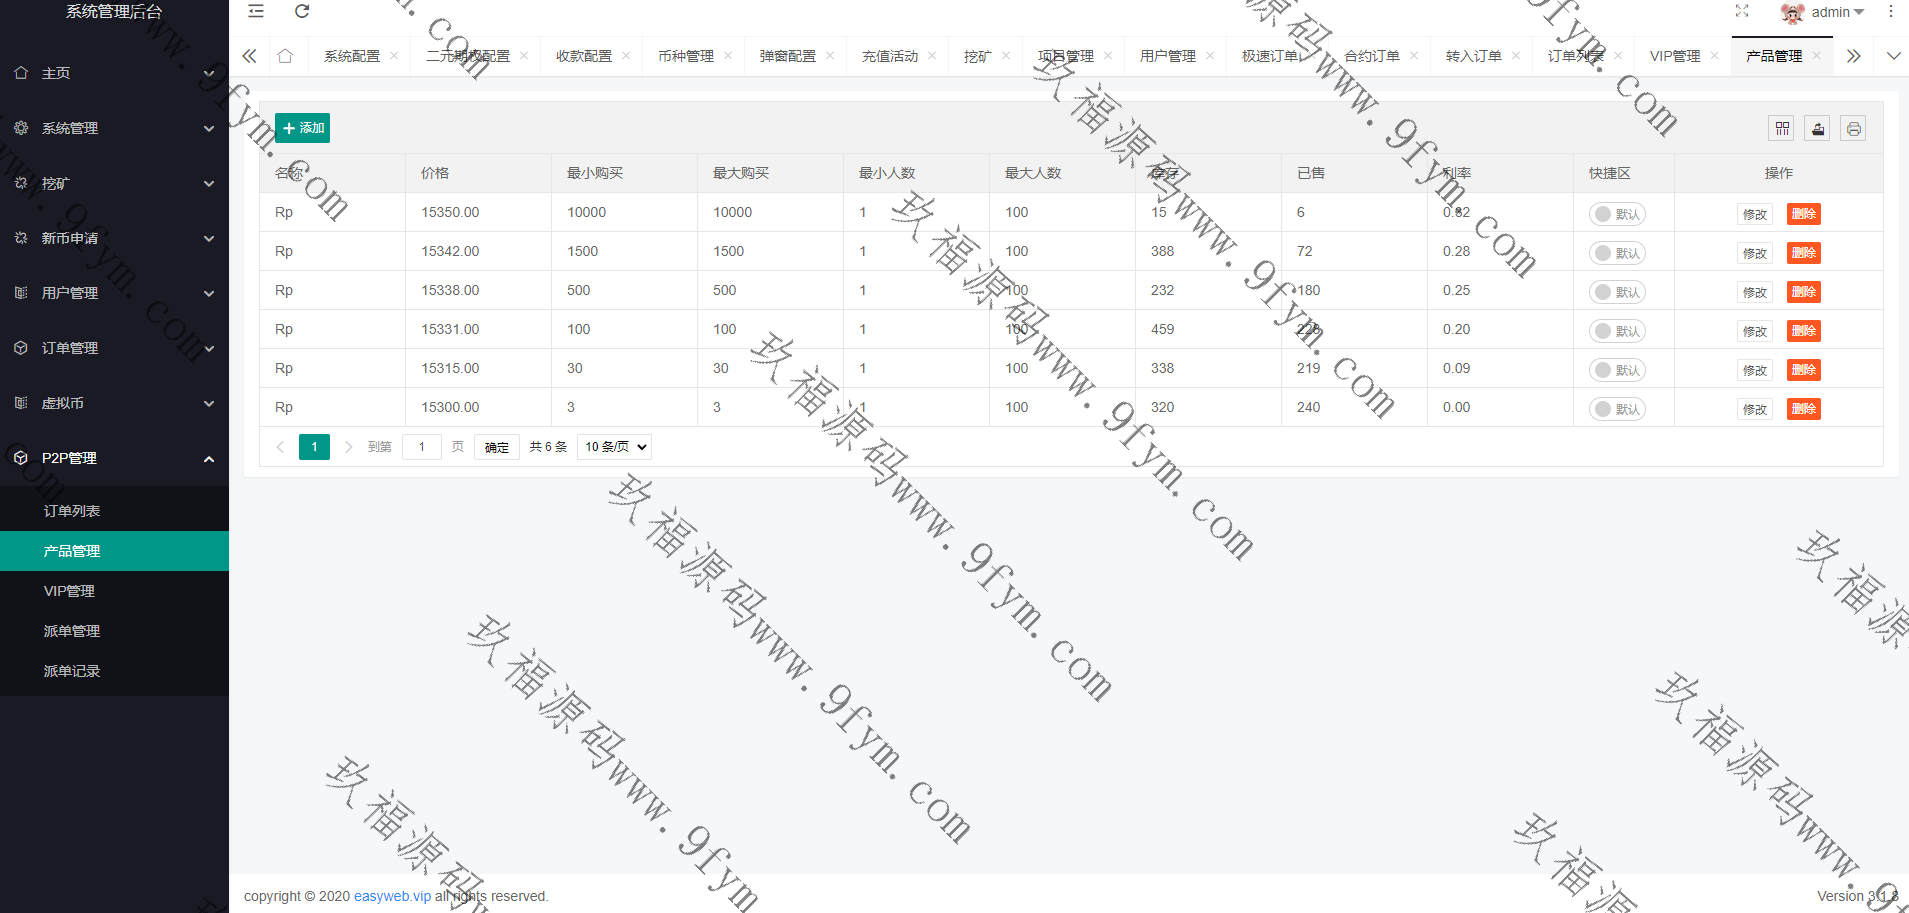1909x913 pixels.
Task: Toggle quick zone switch for 15350.00 row
Action: tap(1616, 214)
